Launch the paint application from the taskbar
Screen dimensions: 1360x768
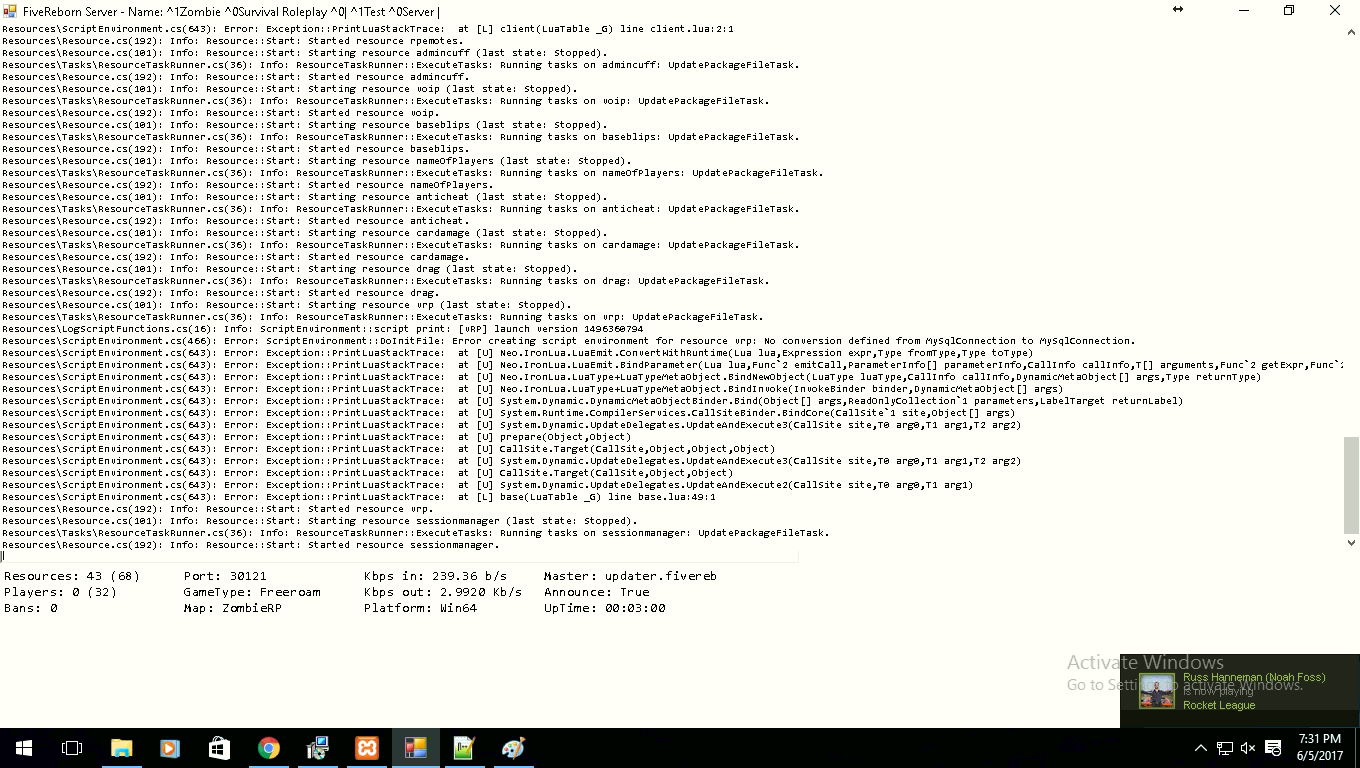[512, 748]
